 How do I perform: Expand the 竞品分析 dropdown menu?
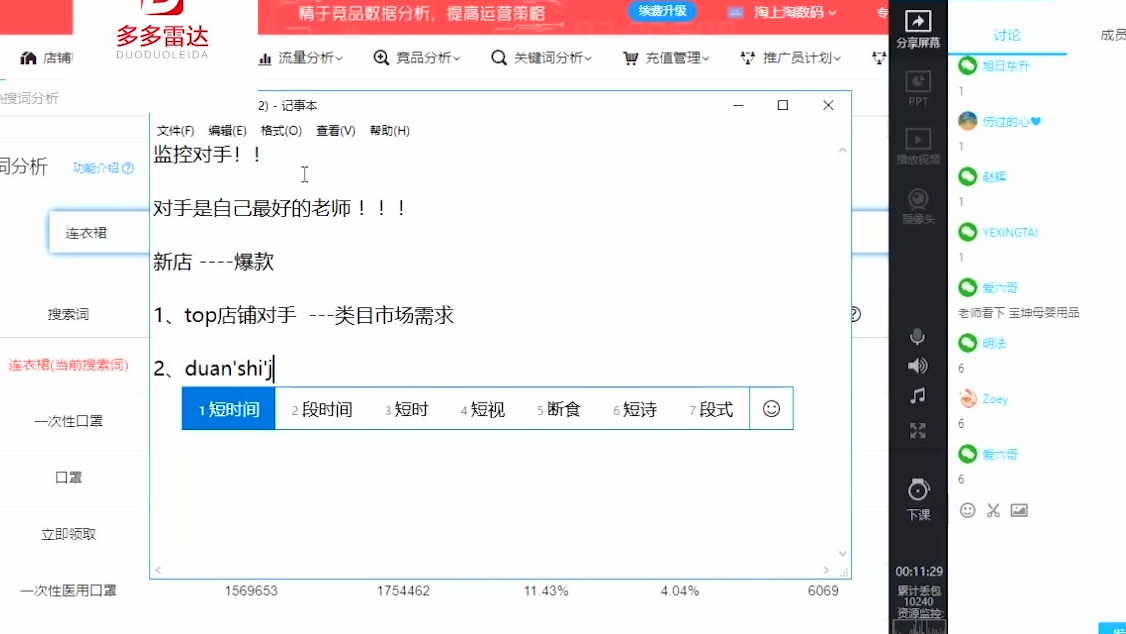[x=417, y=58]
